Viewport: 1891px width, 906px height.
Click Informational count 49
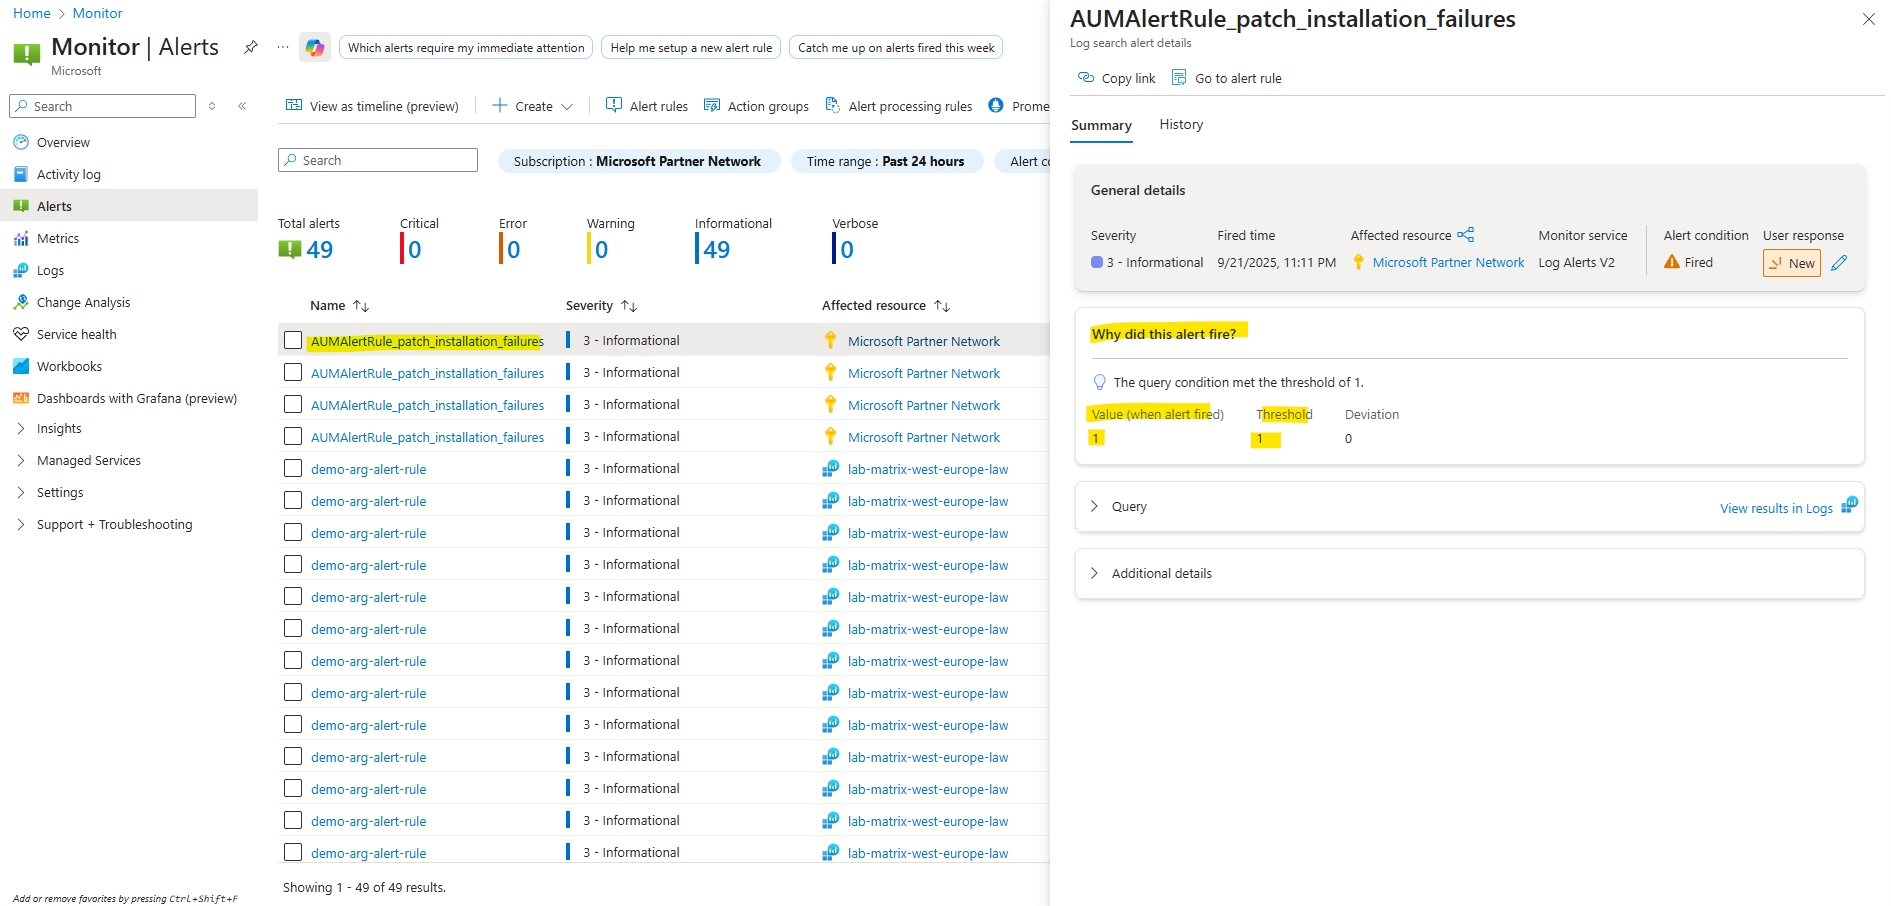coord(717,249)
